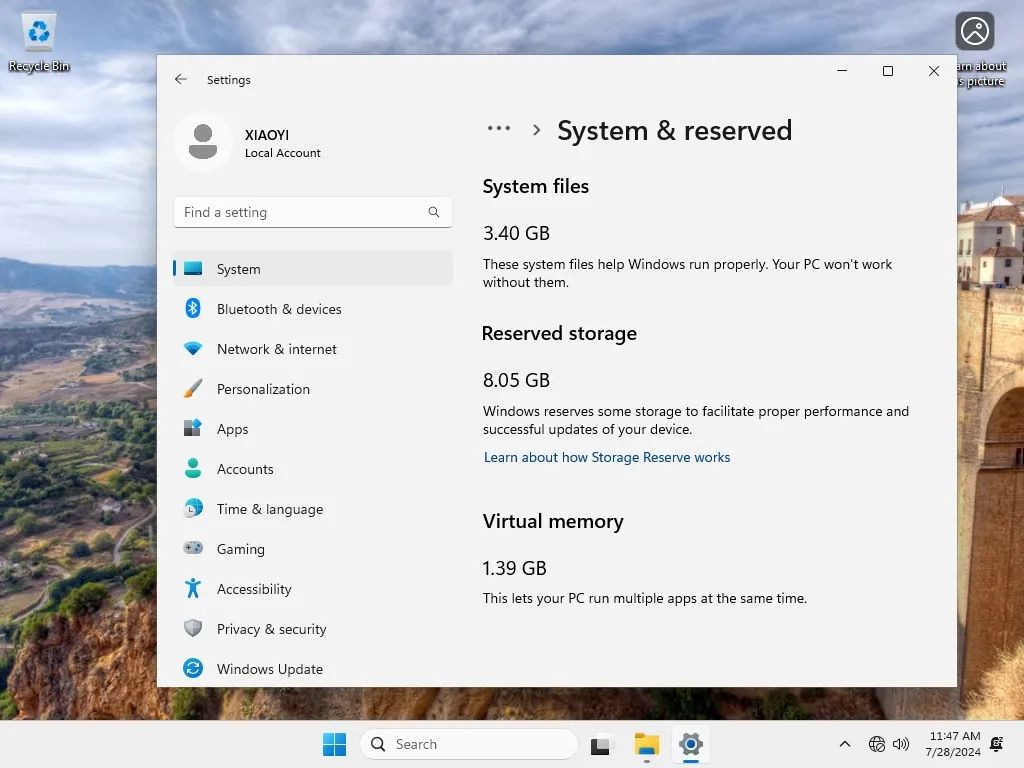Open Gaming settings

[313, 548]
